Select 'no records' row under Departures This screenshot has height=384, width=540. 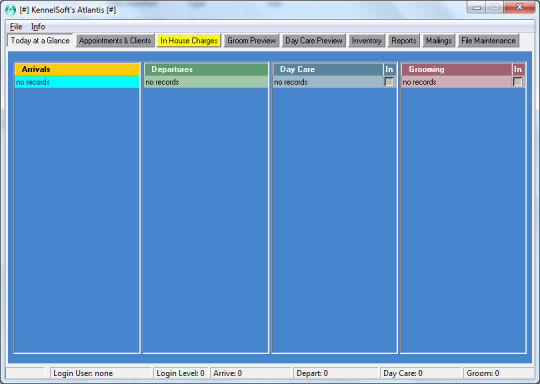pos(206,82)
